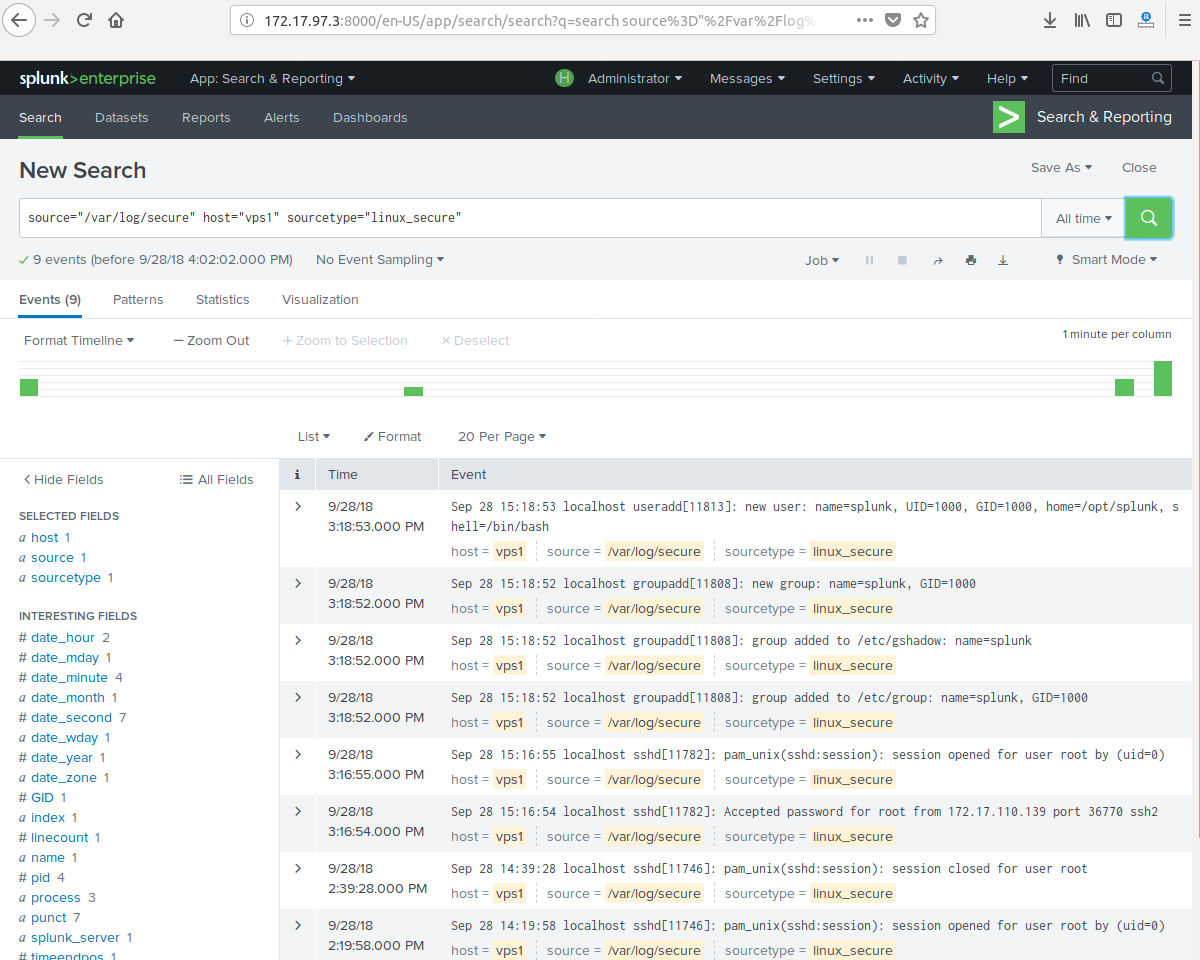1200x960 pixels.
Task: Click the browser home icon
Action: click(x=116, y=20)
